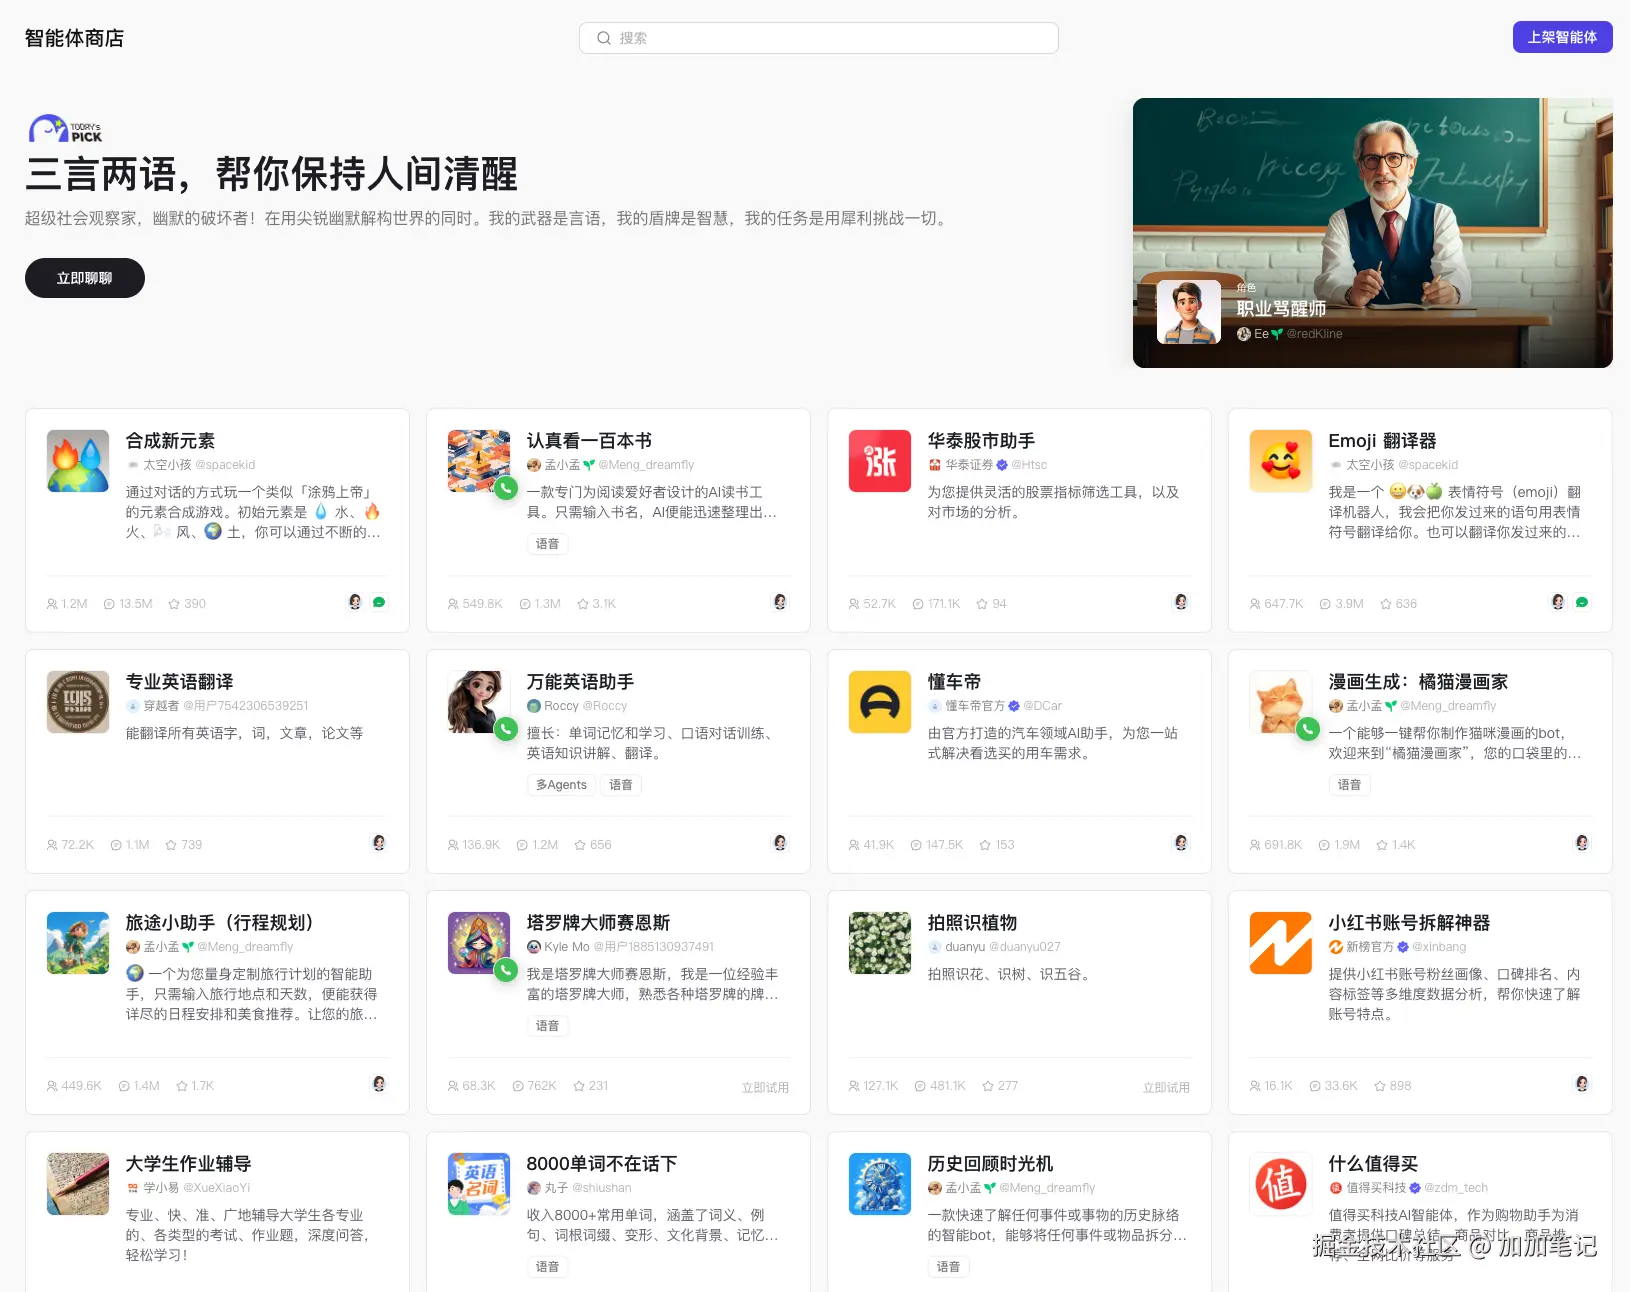
Task: Click the 多Agents tag on 万能英语助手
Action: coord(561,785)
